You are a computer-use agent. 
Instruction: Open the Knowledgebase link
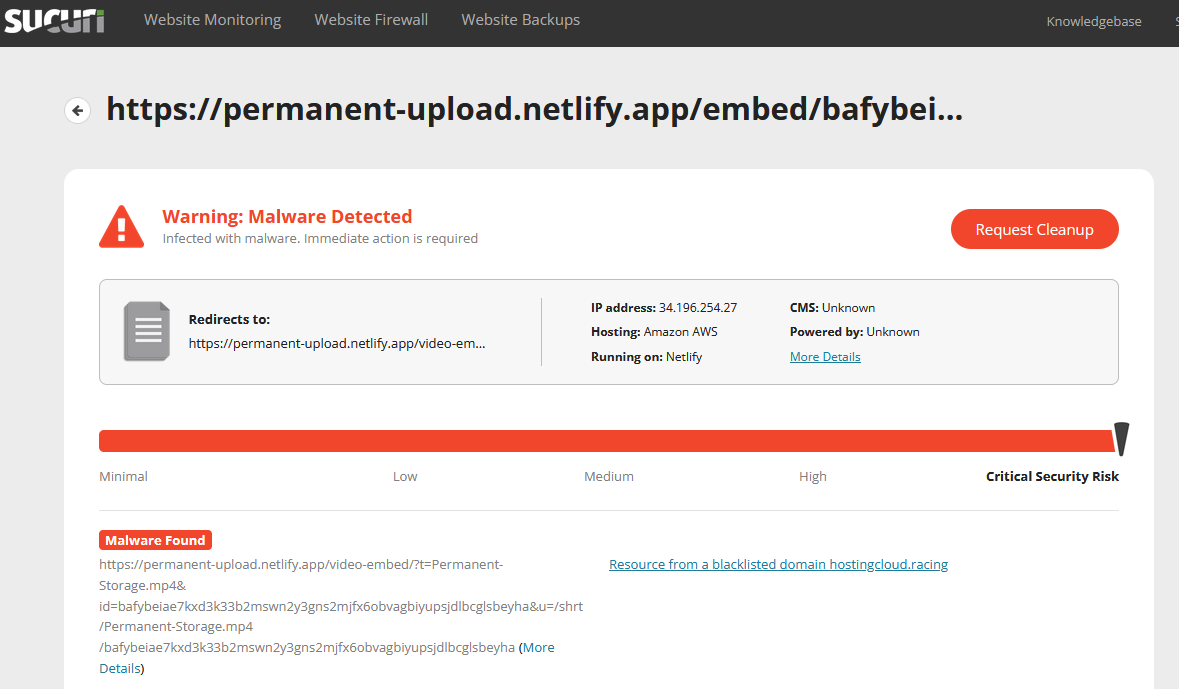click(x=1093, y=21)
